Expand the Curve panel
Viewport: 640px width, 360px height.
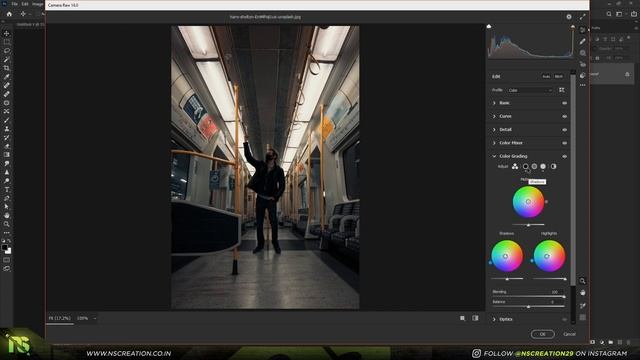[494, 116]
